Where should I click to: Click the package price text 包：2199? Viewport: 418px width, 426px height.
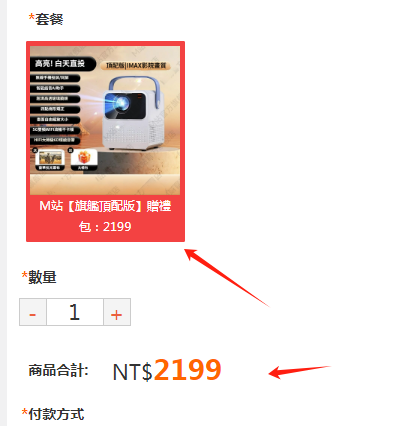[105, 227]
